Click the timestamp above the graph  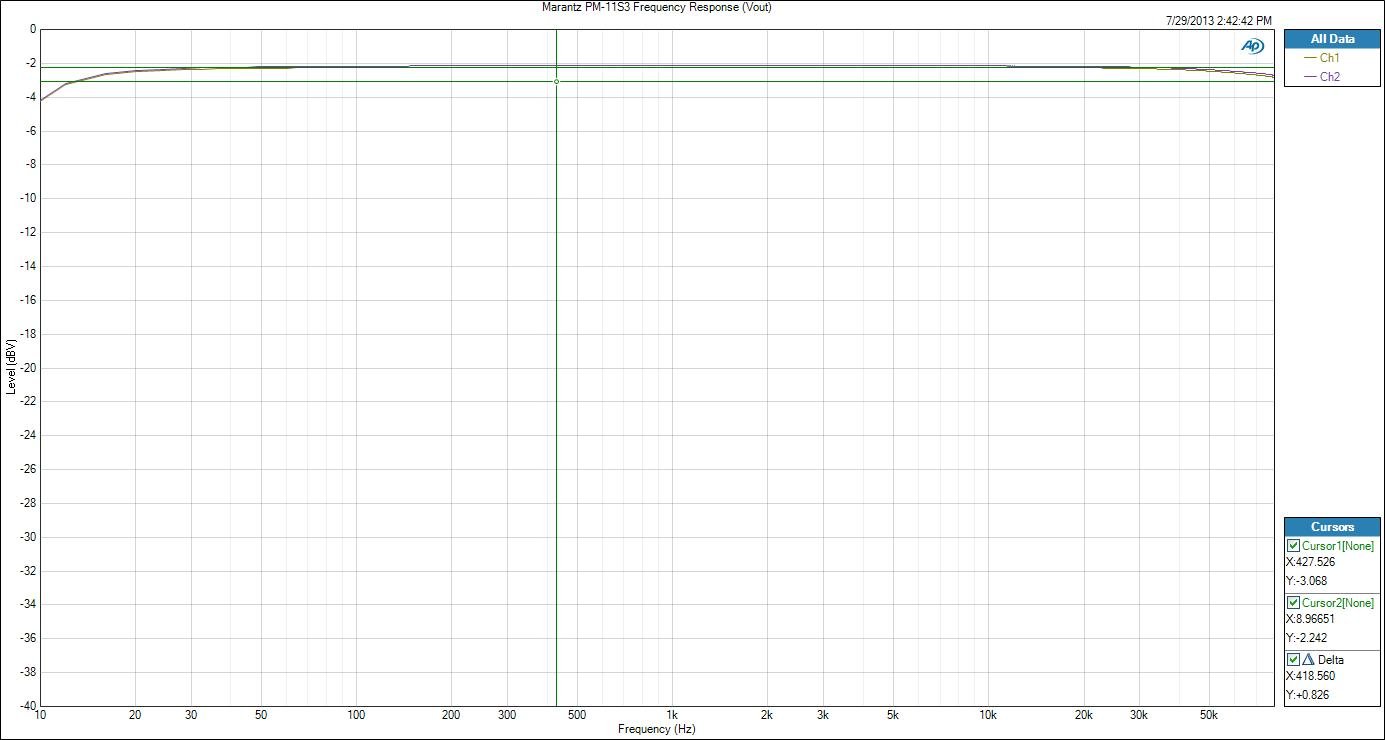coord(1219,20)
